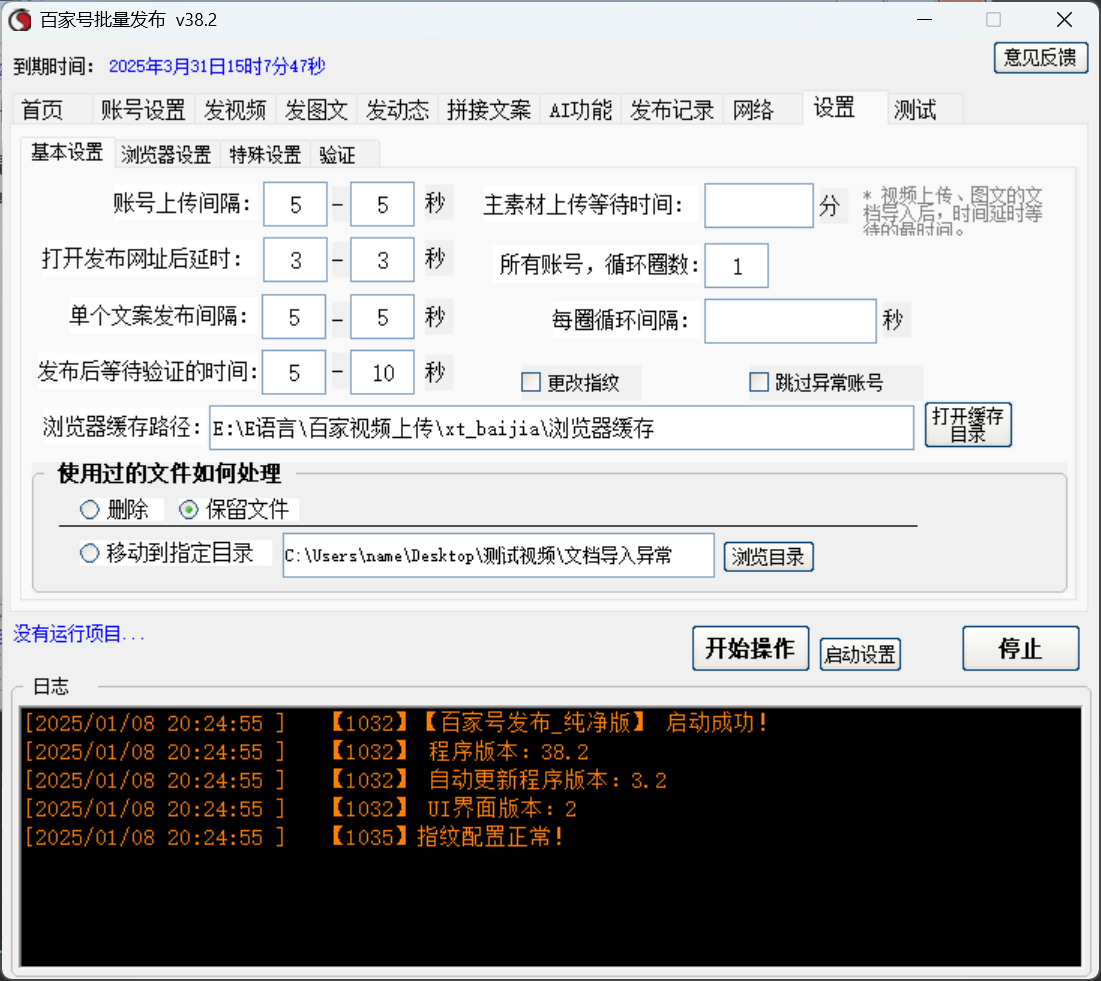Go to the 发图文 tab

316,110
